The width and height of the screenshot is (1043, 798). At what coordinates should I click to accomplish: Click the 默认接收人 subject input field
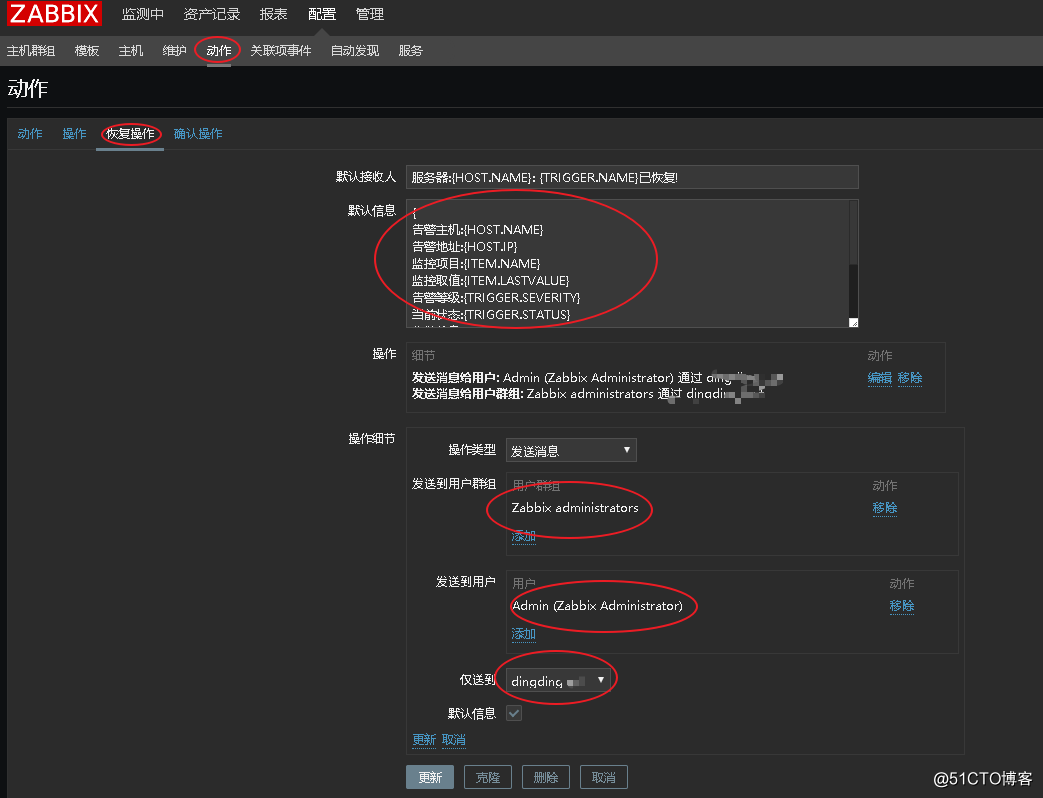(x=632, y=177)
